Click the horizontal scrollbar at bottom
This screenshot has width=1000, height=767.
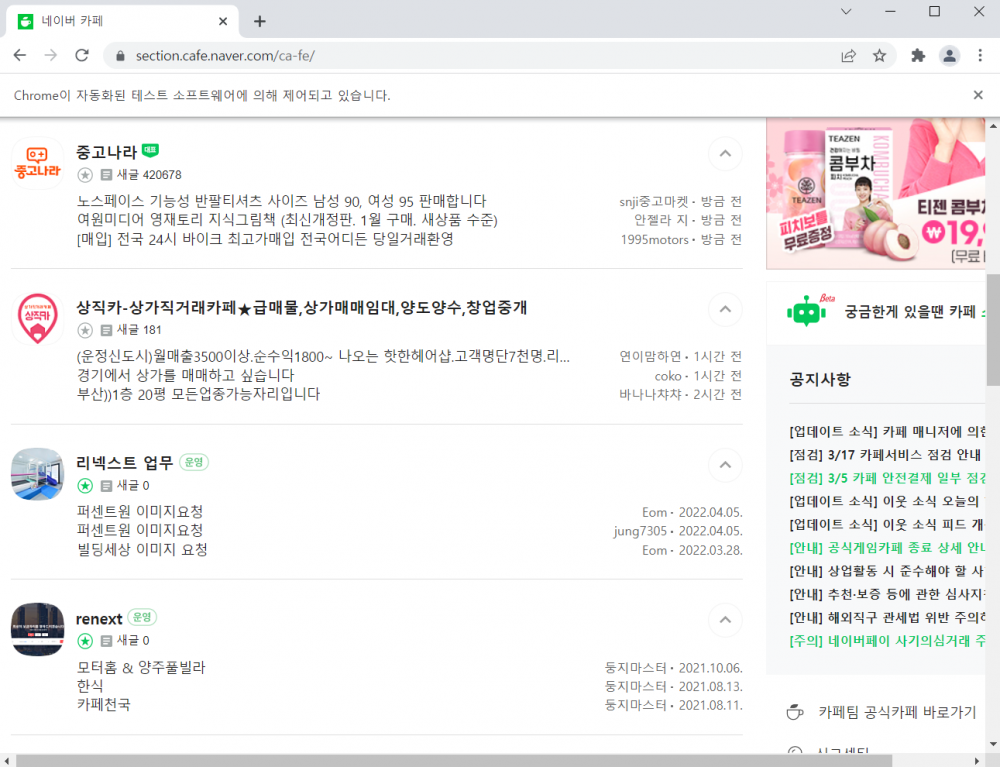[x=454, y=761]
